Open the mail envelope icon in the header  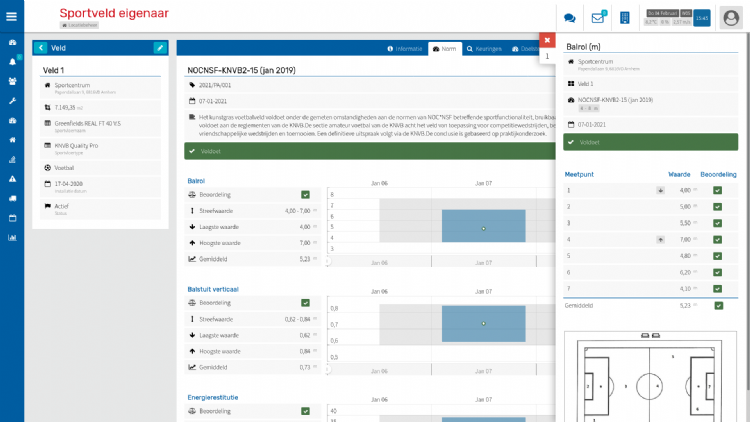(598, 18)
